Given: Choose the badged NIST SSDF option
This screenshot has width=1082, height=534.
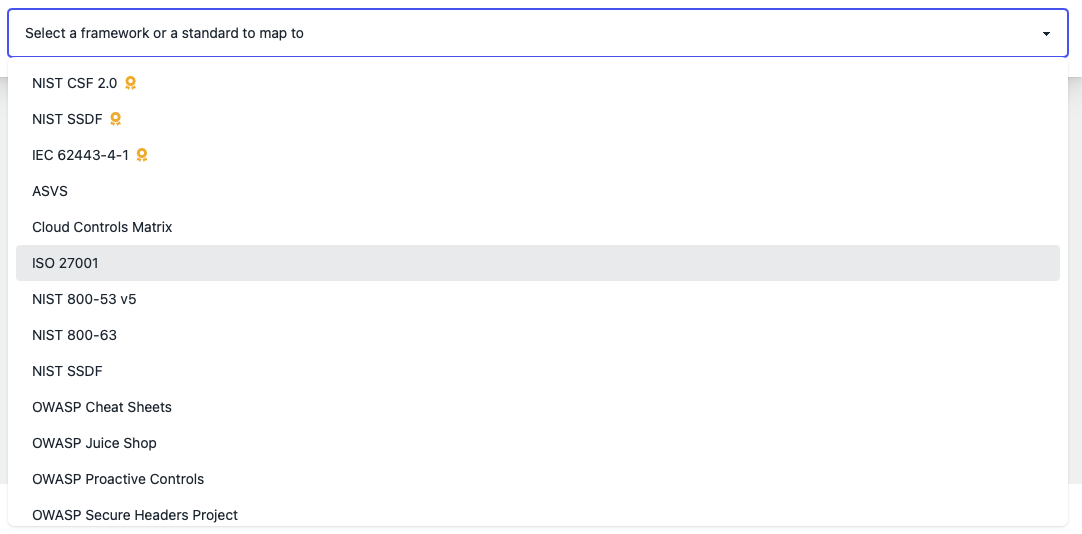Looking at the screenshot, I should click(x=67, y=119).
